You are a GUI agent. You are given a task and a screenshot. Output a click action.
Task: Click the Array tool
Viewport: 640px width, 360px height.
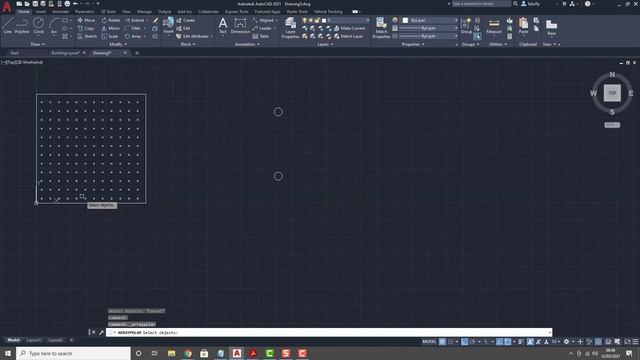coord(133,36)
